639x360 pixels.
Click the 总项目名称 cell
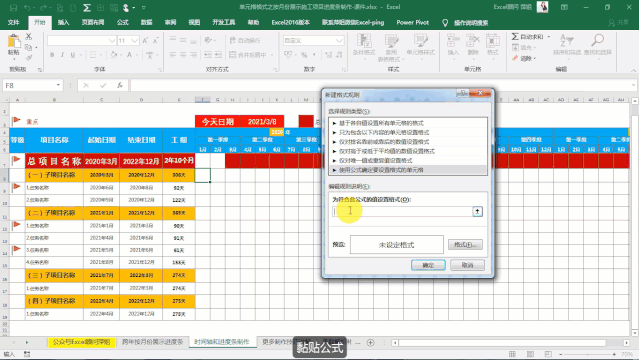pyautogui.click(x=54, y=161)
